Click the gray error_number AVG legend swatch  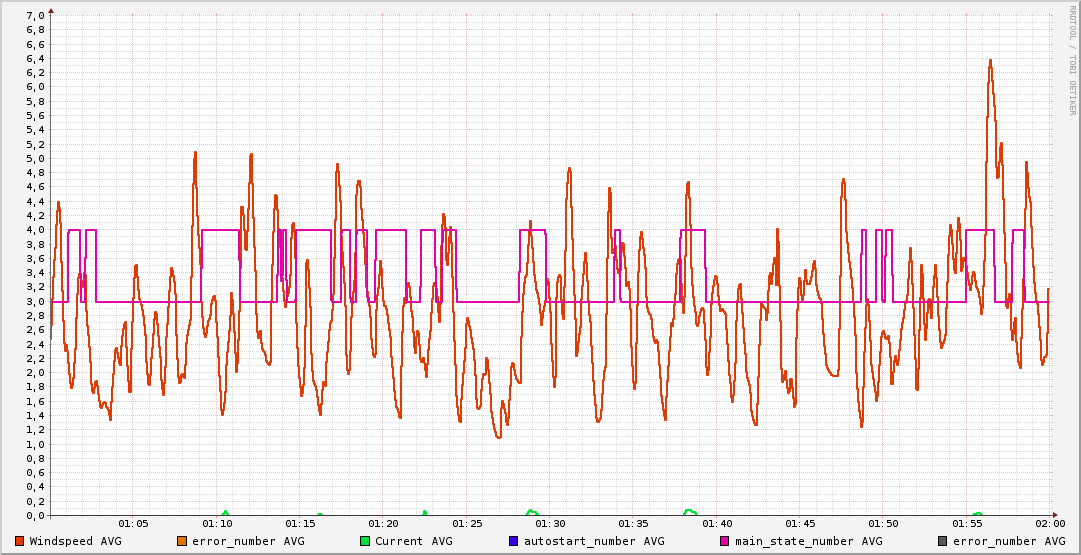point(942,541)
